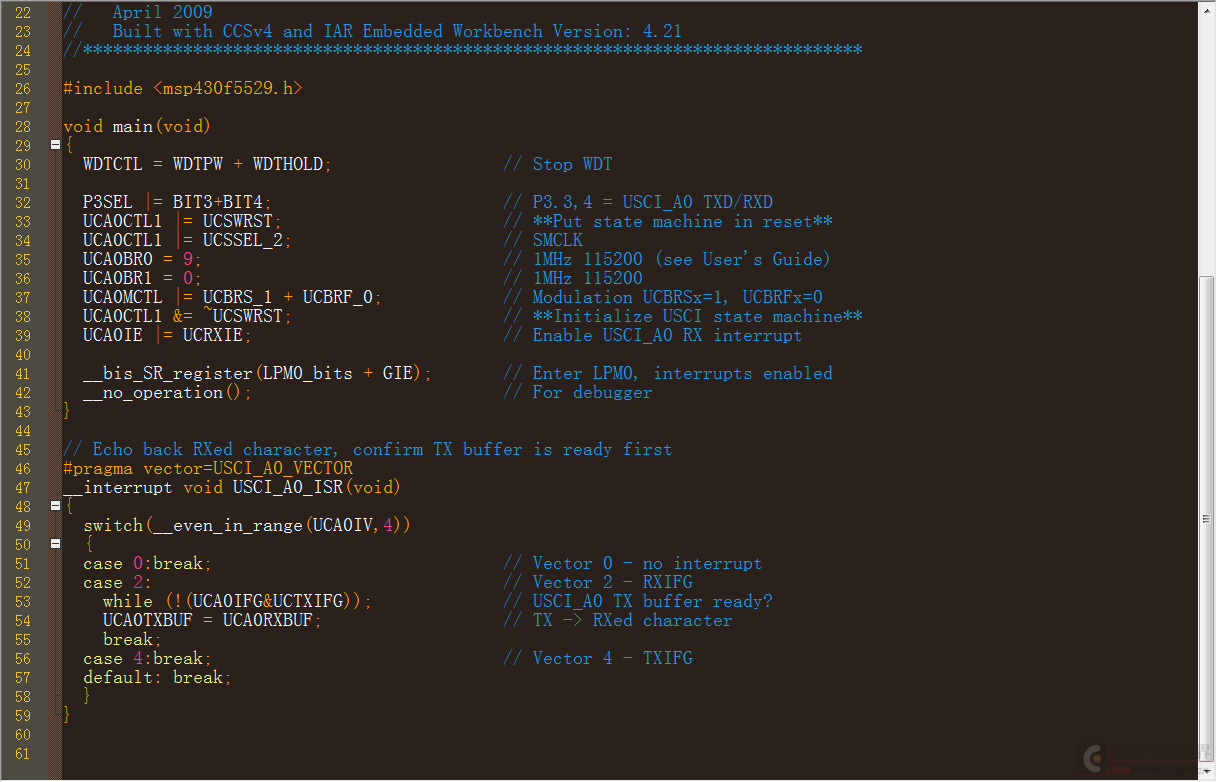Collapse the USCI_A0_ISR function fold marker
The image size is (1217, 782).
click(55, 506)
